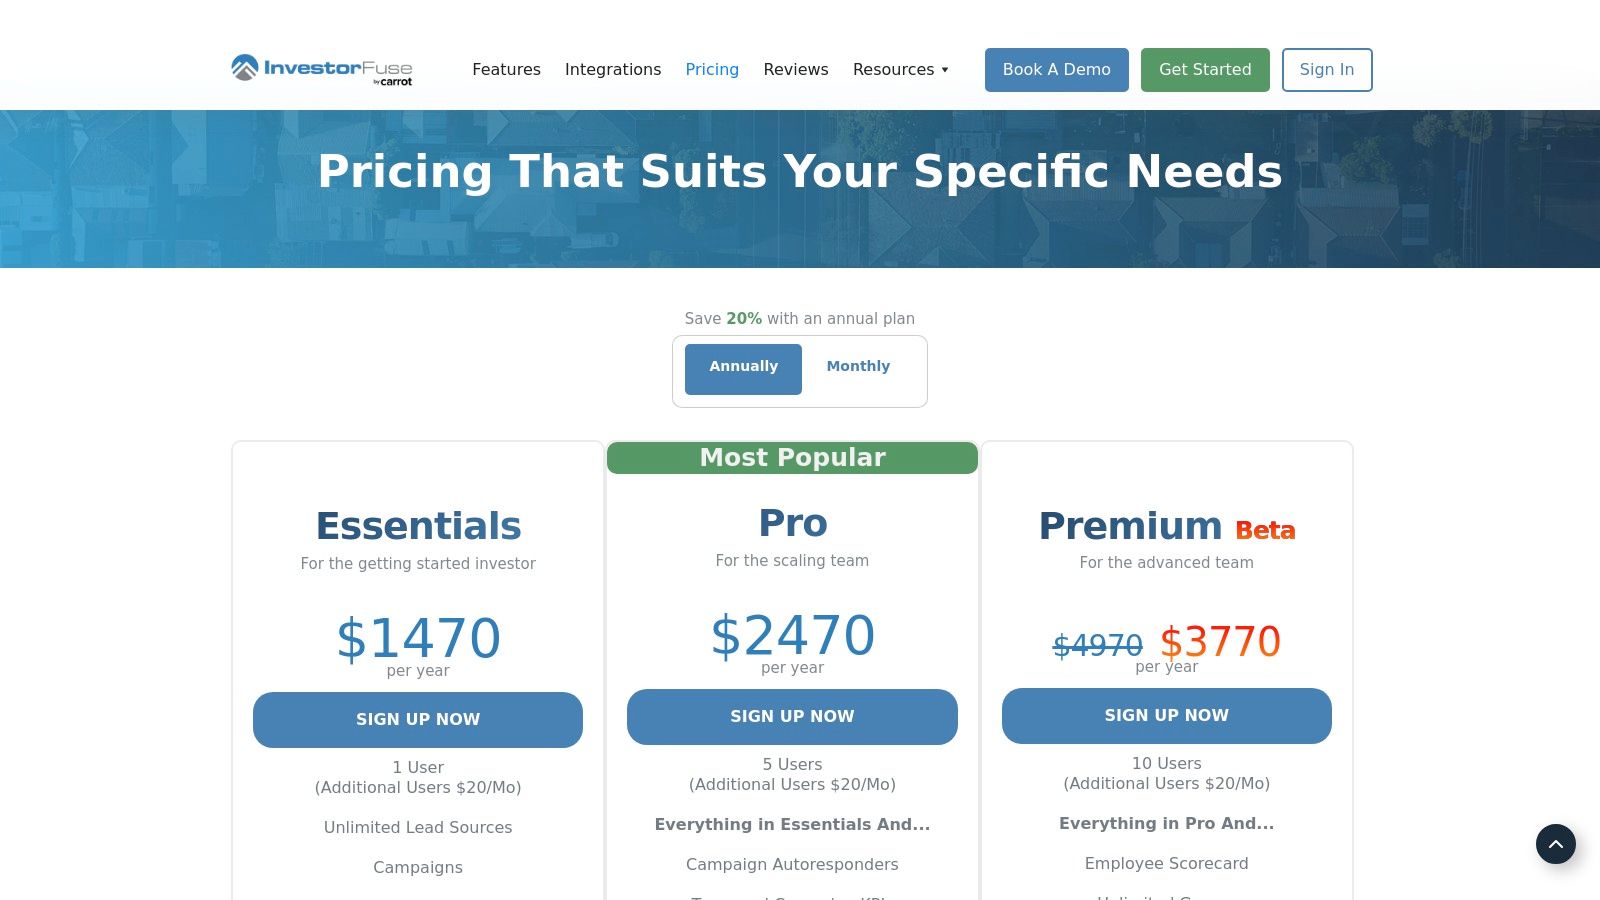Click the Essentials plan heading
The height and width of the screenshot is (900, 1600).
(x=418, y=526)
